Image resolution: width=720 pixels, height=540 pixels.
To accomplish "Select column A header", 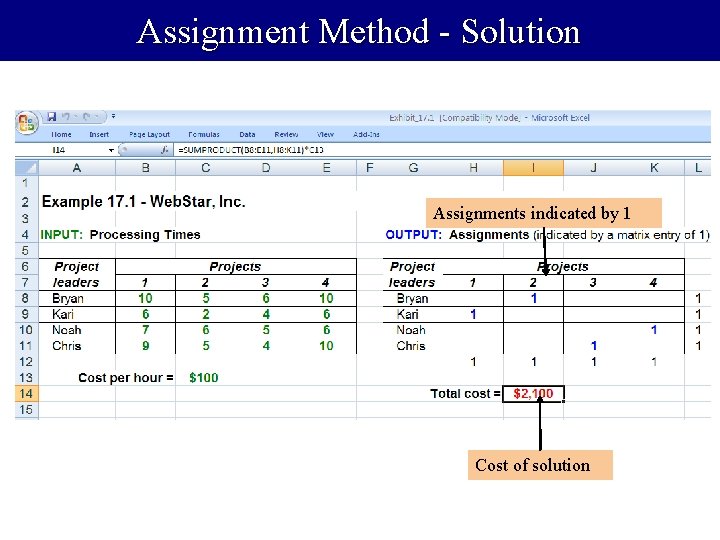I will (x=77, y=168).
